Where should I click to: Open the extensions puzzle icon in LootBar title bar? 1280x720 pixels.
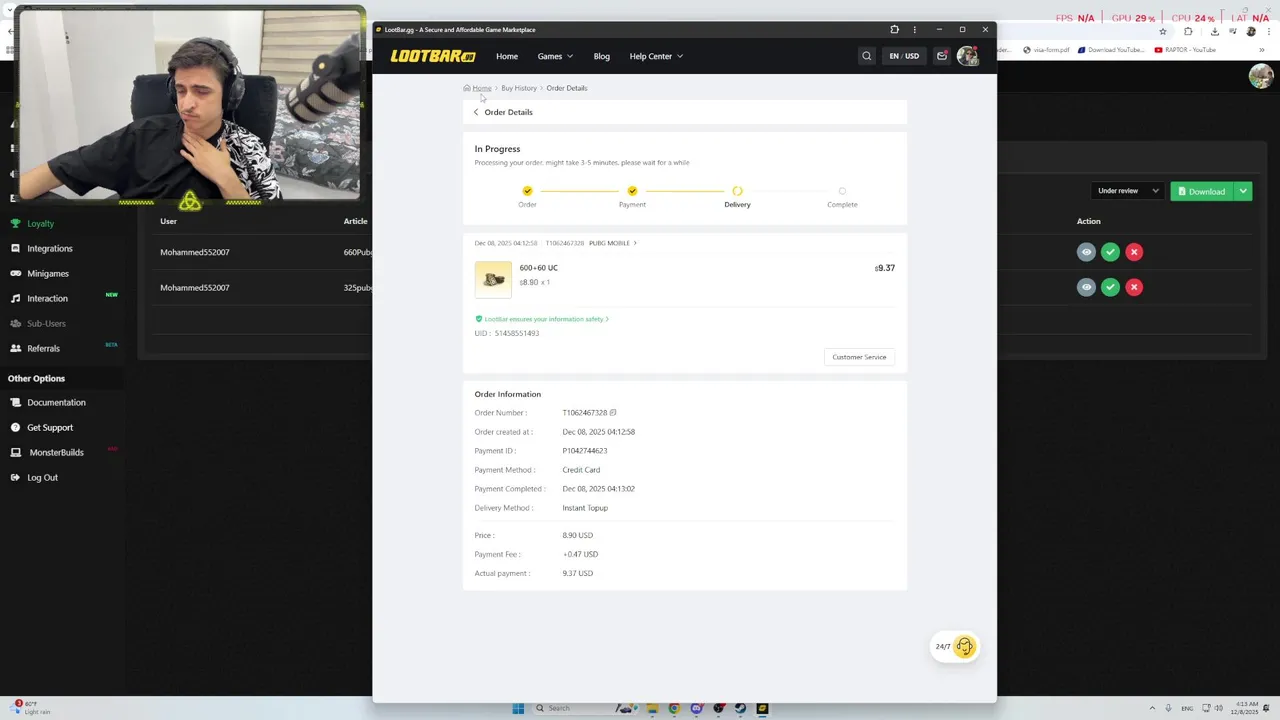(x=895, y=30)
